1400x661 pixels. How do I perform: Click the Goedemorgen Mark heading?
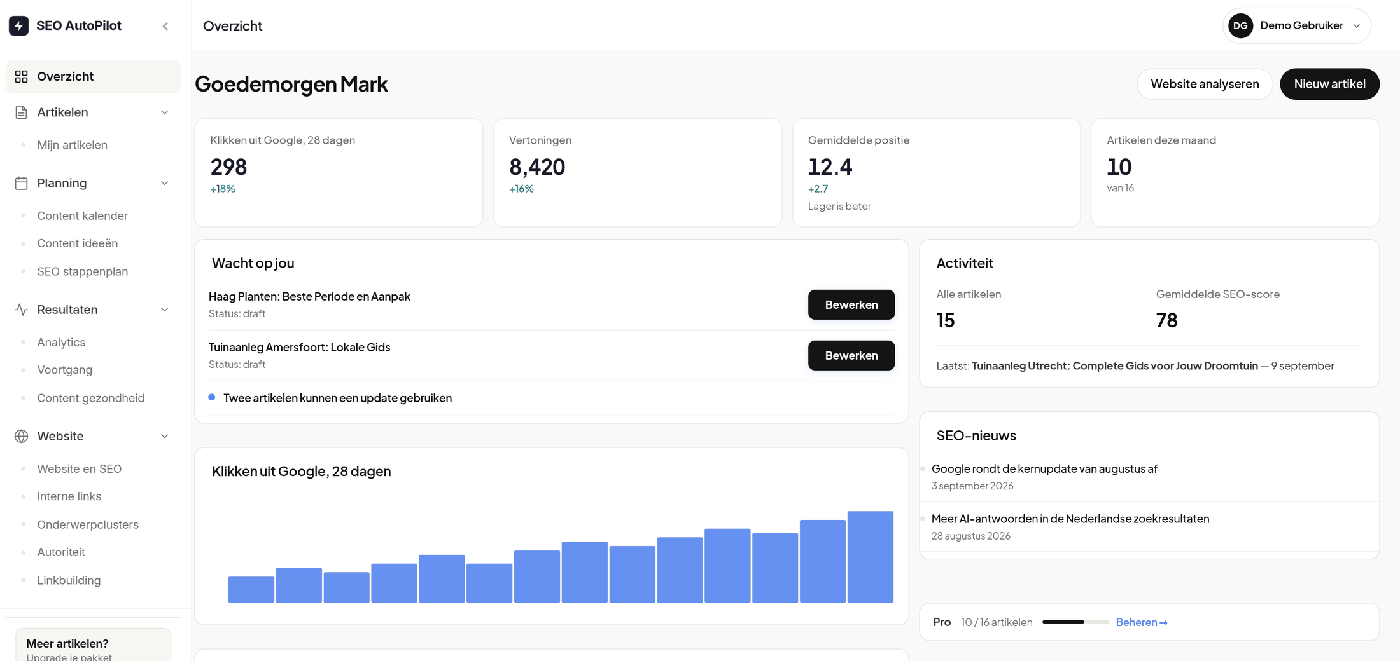(x=291, y=85)
